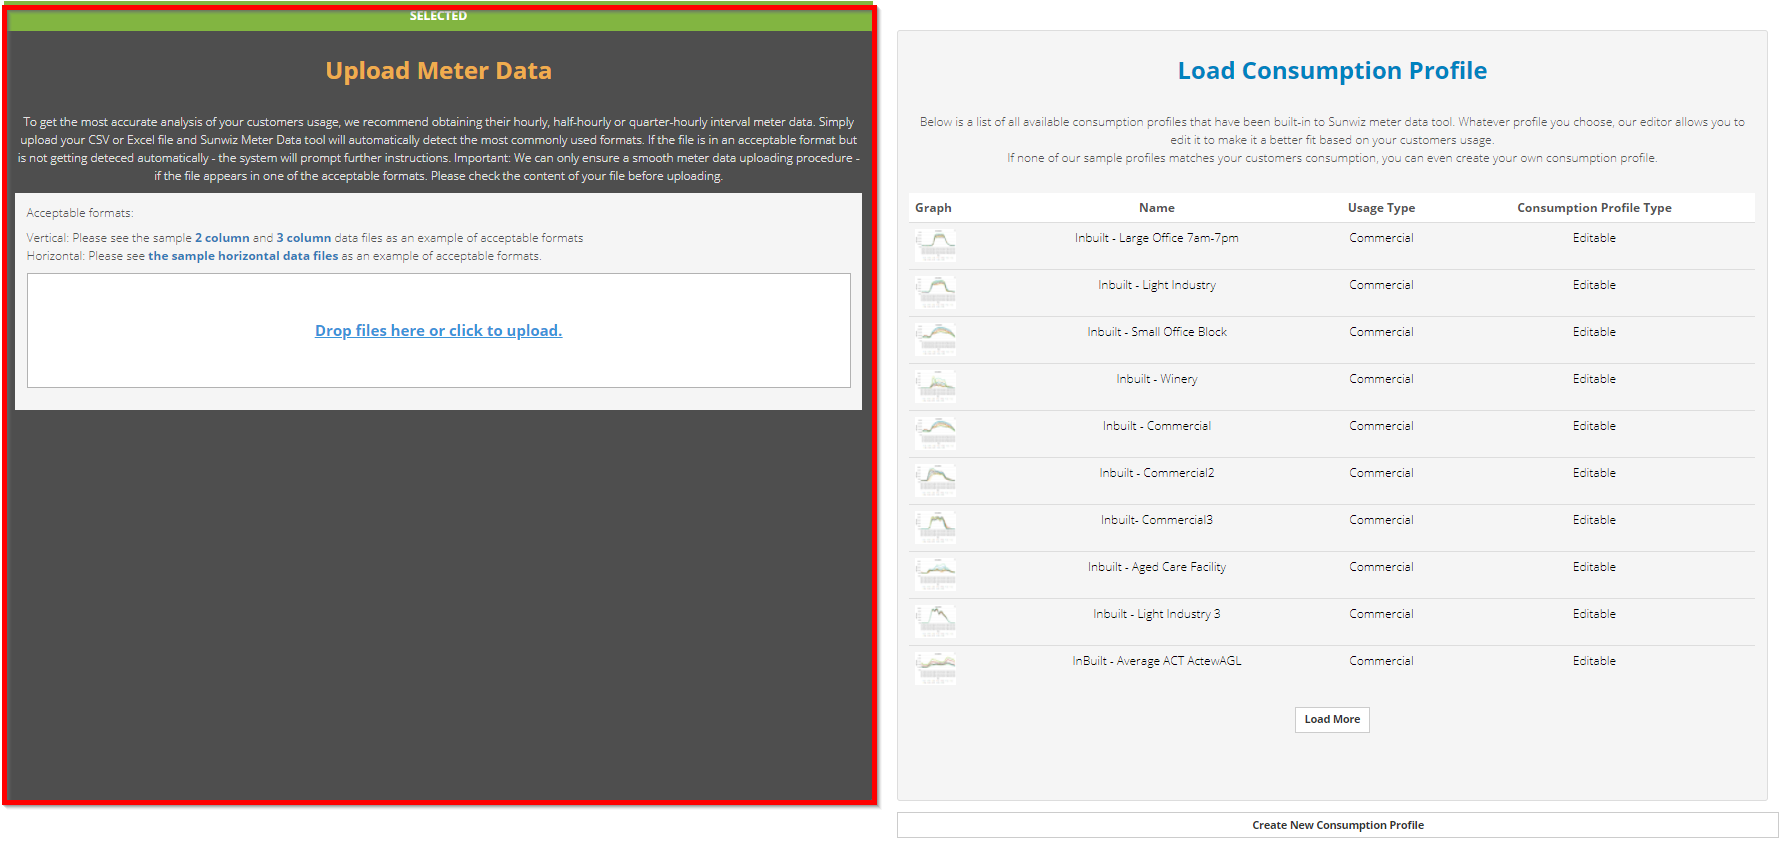1789x846 pixels.
Task: Open the sample horizontal data files link
Action: coord(243,256)
